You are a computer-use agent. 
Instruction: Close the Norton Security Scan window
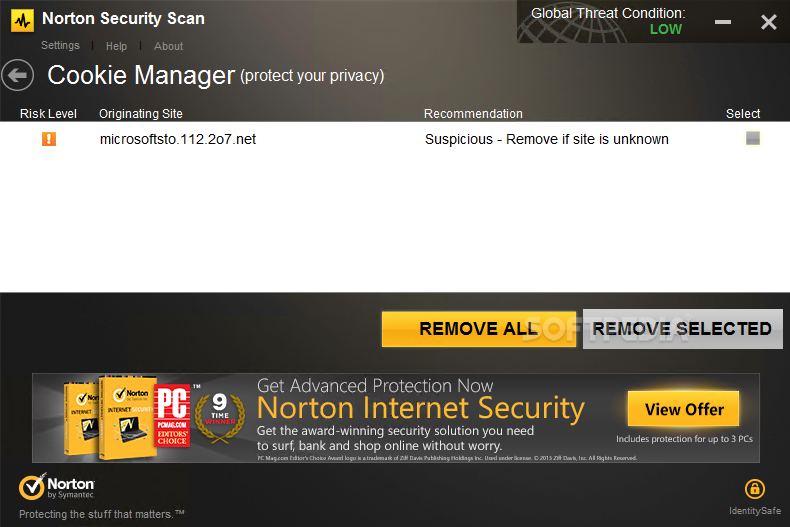coord(769,22)
